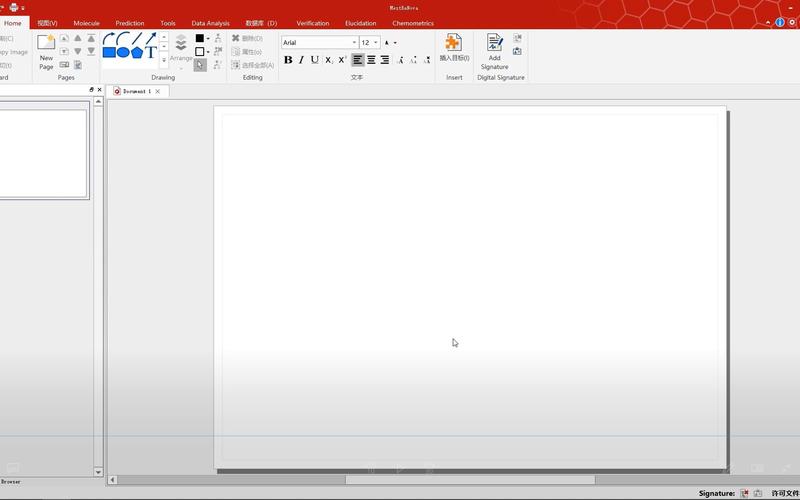Image resolution: width=800 pixels, height=500 pixels.
Task: Open the Molecule ribbon tab
Action: [86, 23]
